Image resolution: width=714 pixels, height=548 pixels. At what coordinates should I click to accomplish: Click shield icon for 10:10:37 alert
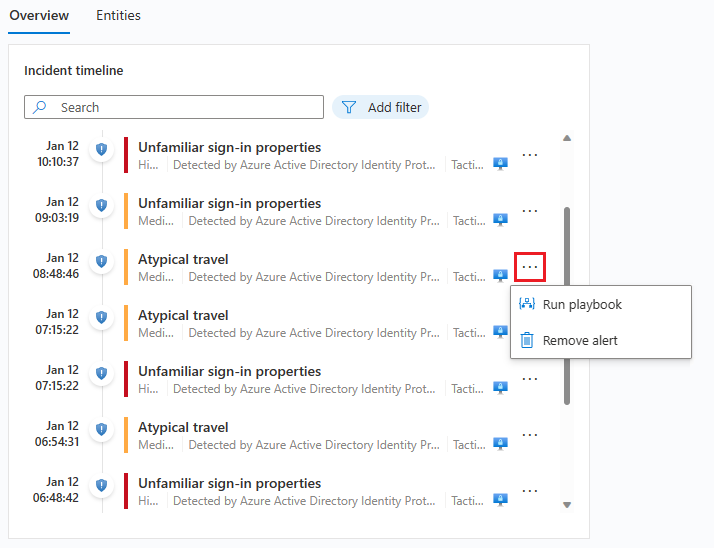(x=101, y=149)
